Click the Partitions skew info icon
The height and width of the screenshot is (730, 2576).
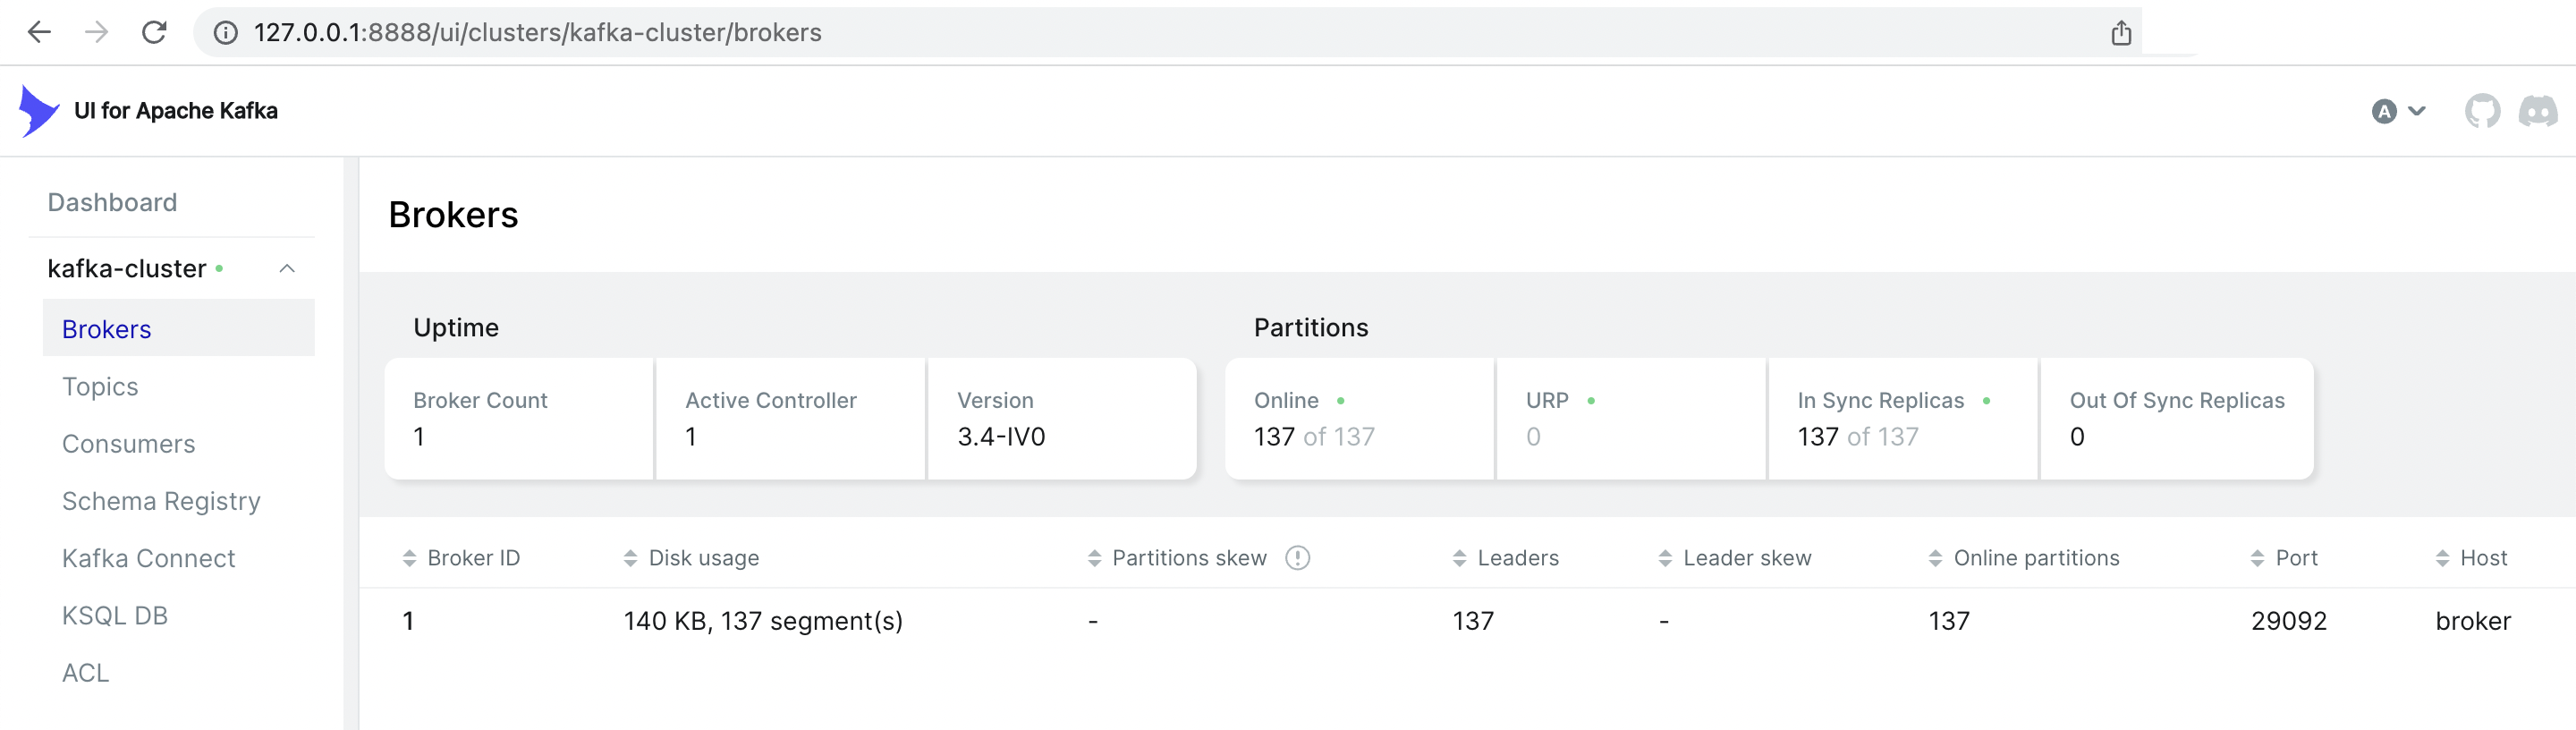pos(1297,558)
